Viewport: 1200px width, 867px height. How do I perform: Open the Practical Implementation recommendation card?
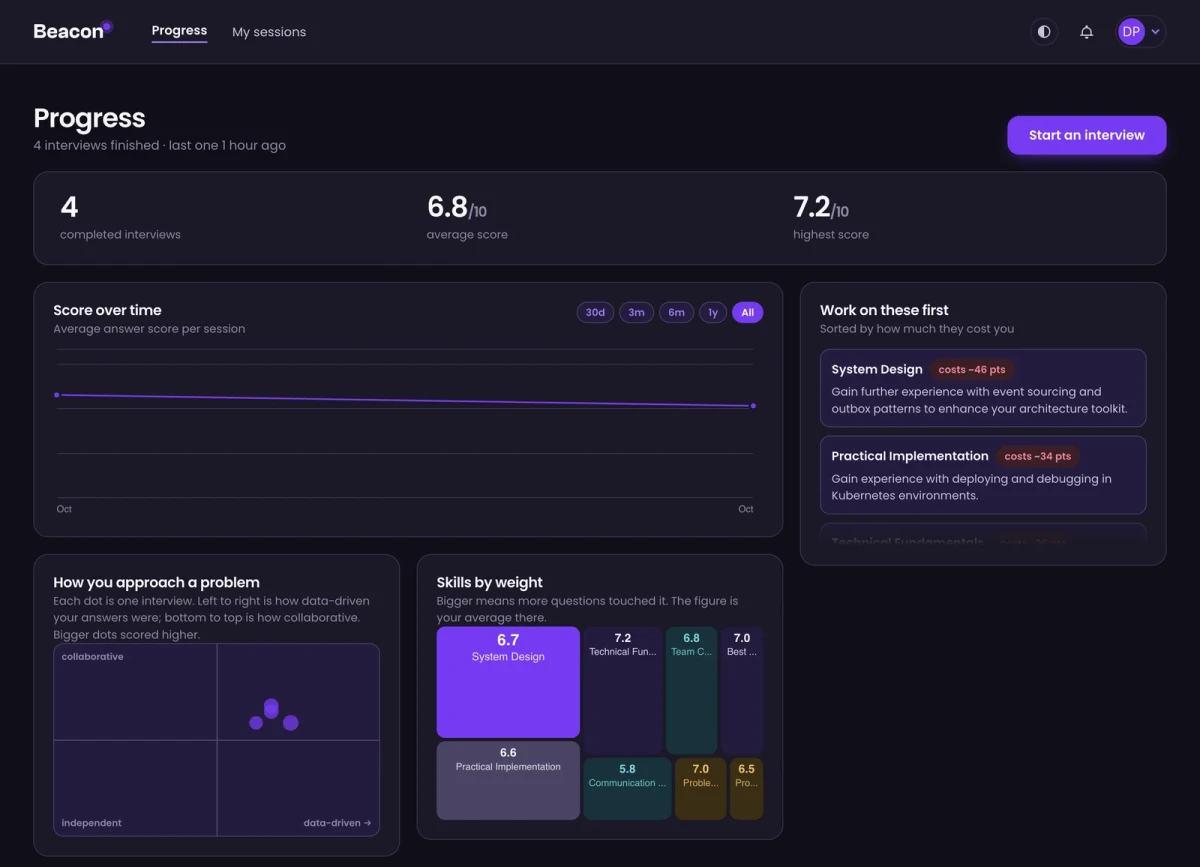point(983,475)
